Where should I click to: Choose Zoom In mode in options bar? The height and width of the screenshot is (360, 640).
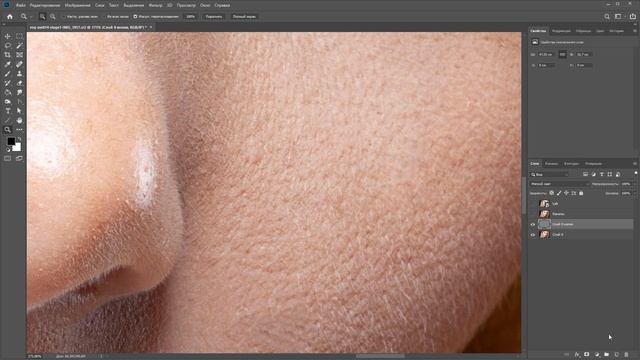click(x=42, y=17)
